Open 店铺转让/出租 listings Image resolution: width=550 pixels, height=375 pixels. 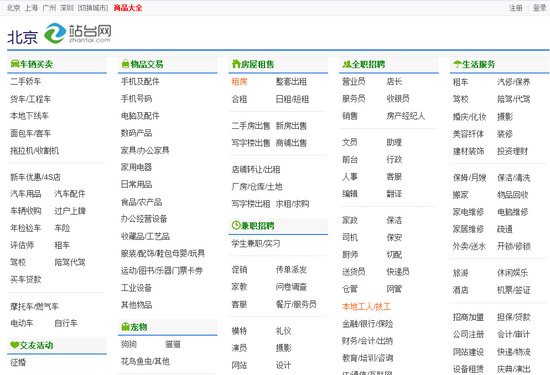point(256,170)
